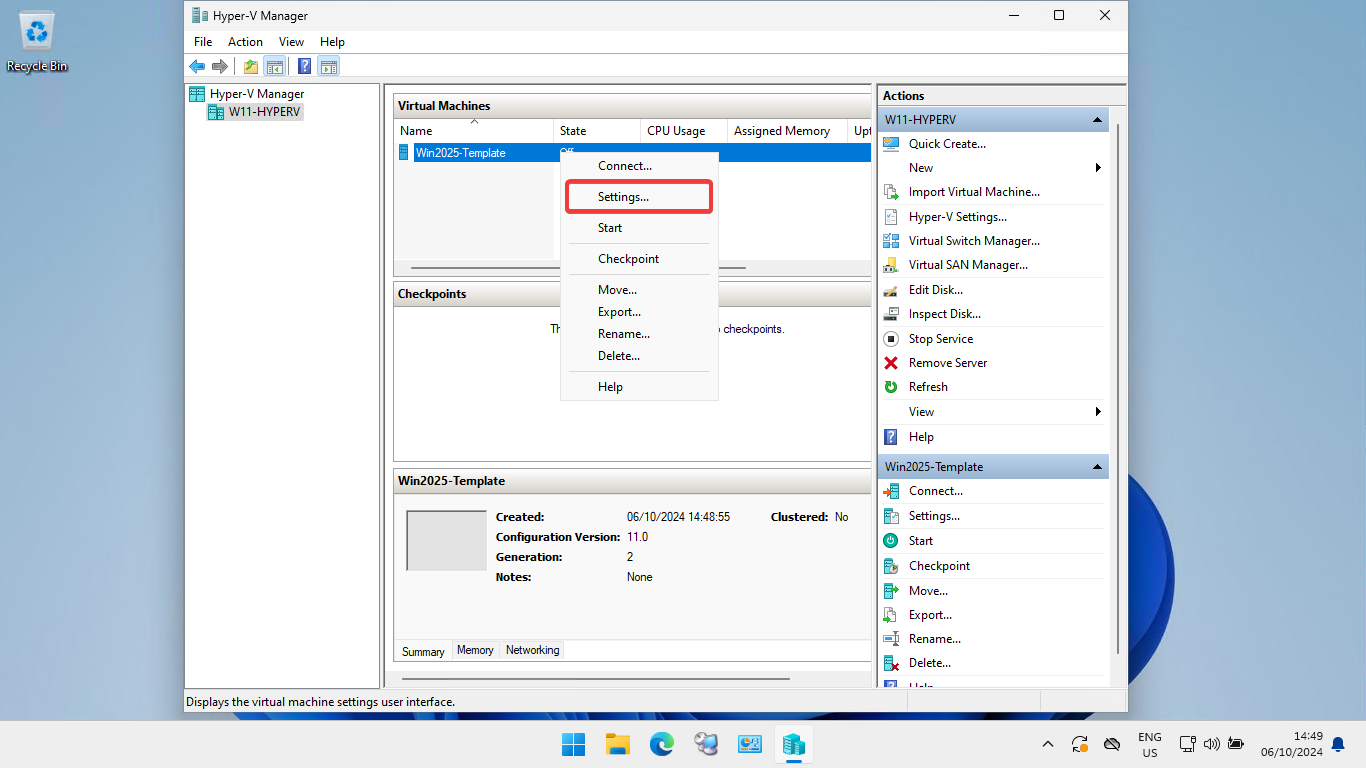
Task: Collapse the W11-HYPERV section in Actions pane
Action: (1098, 120)
